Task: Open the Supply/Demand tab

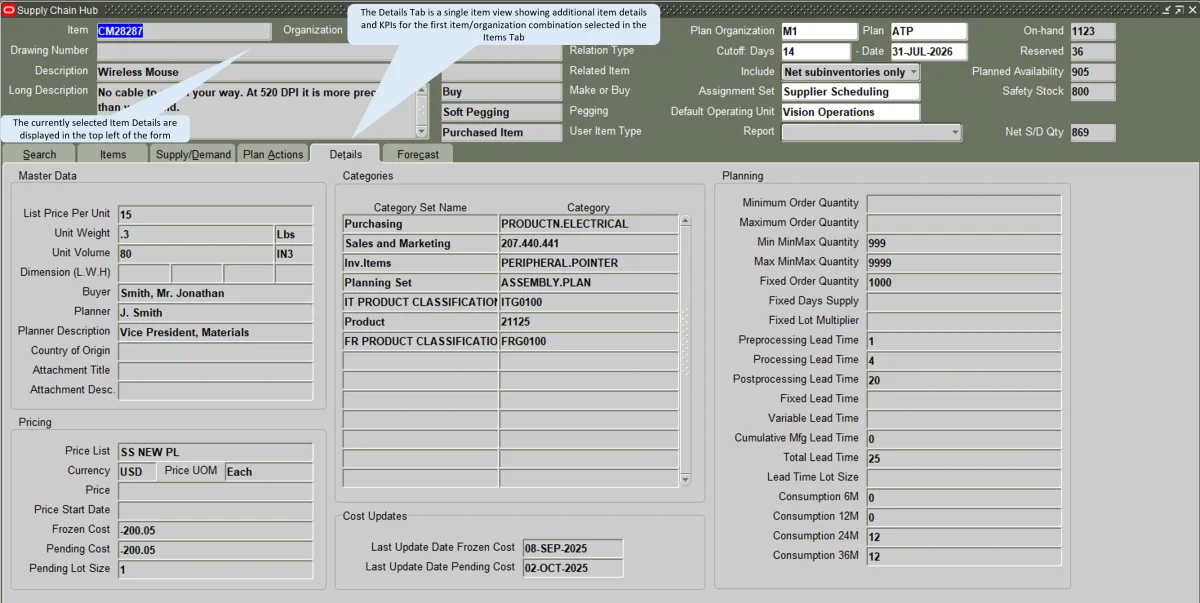Action: click(x=194, y=154)
